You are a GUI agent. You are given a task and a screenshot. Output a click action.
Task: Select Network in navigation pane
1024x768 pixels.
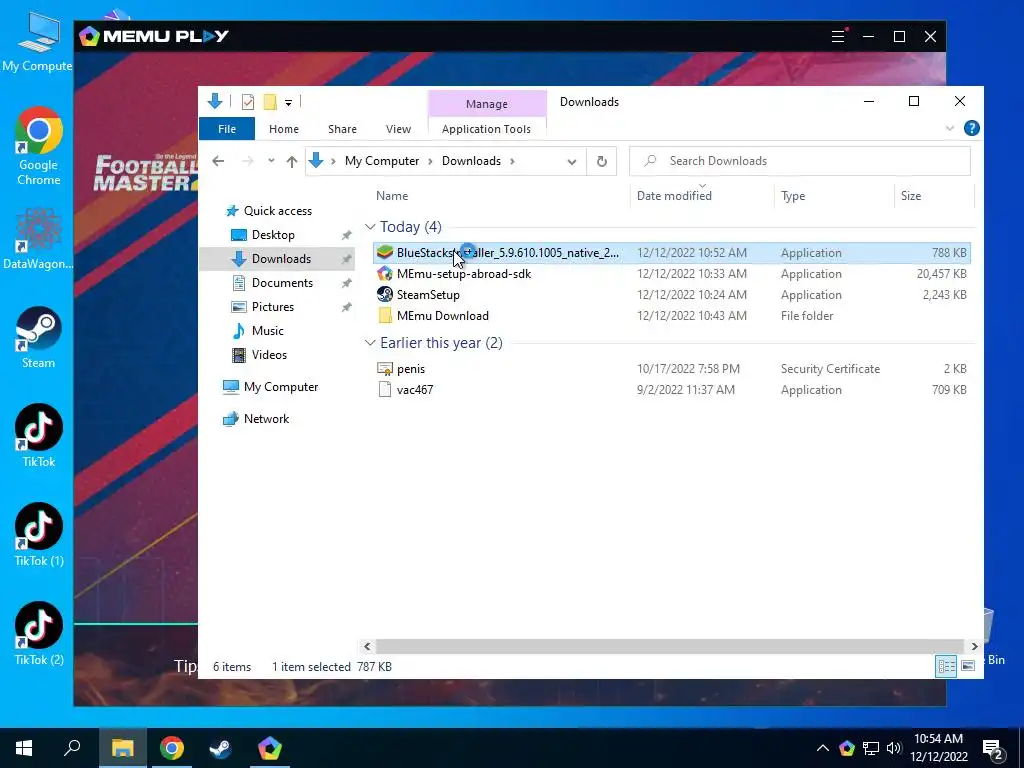pos(266,419)
